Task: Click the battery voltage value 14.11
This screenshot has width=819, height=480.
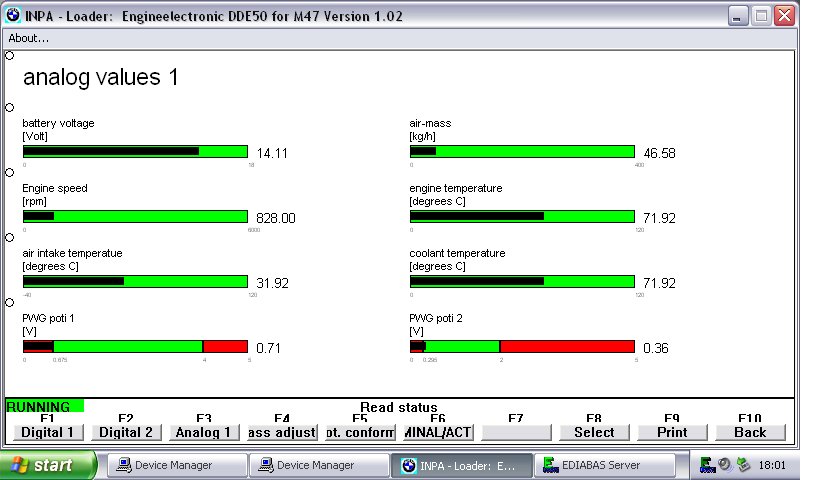Action: [x=272, y=153]
